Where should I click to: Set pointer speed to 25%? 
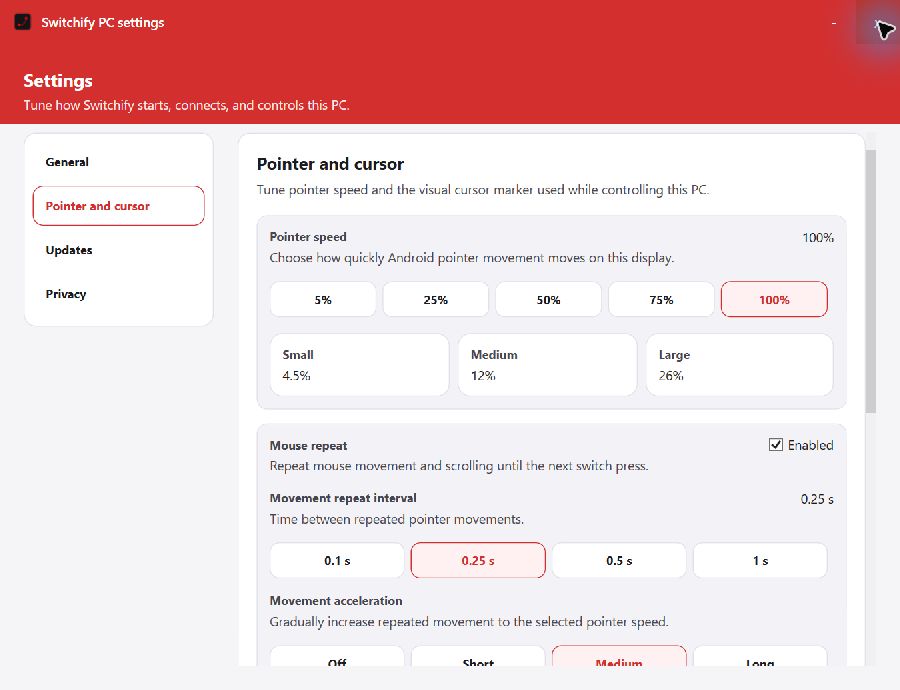436,299
